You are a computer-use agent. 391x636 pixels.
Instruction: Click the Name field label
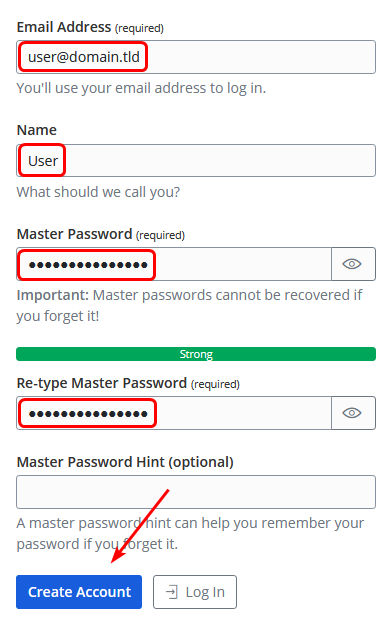(x=37, y=130)
